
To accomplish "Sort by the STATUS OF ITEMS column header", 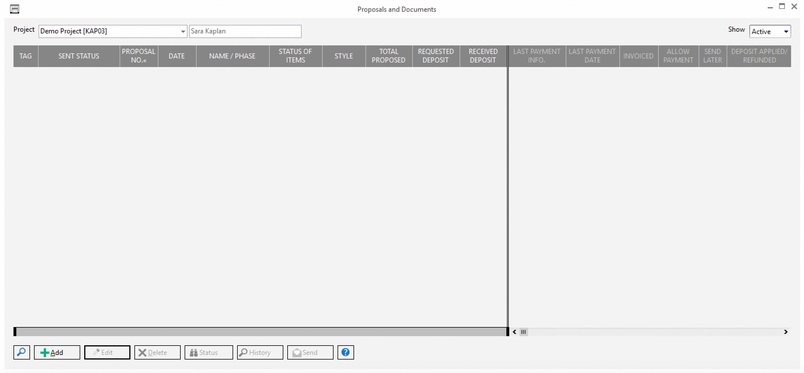I will (x=296, y=56).
